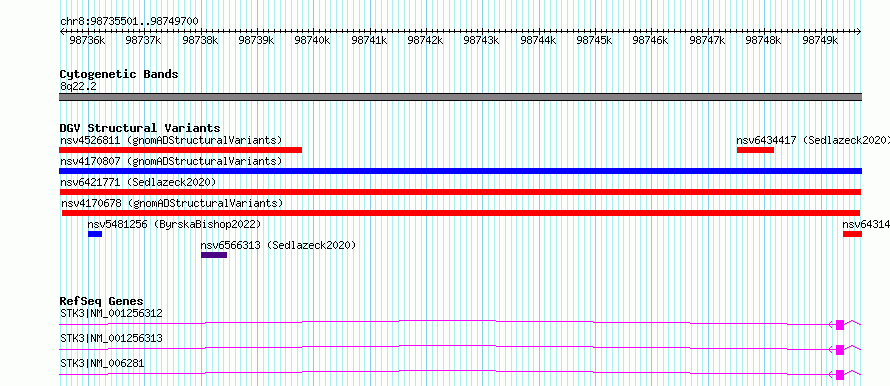Click the nsv6434417 Sedlazeck2020 label
890x386 pixels.
(813, 140)
